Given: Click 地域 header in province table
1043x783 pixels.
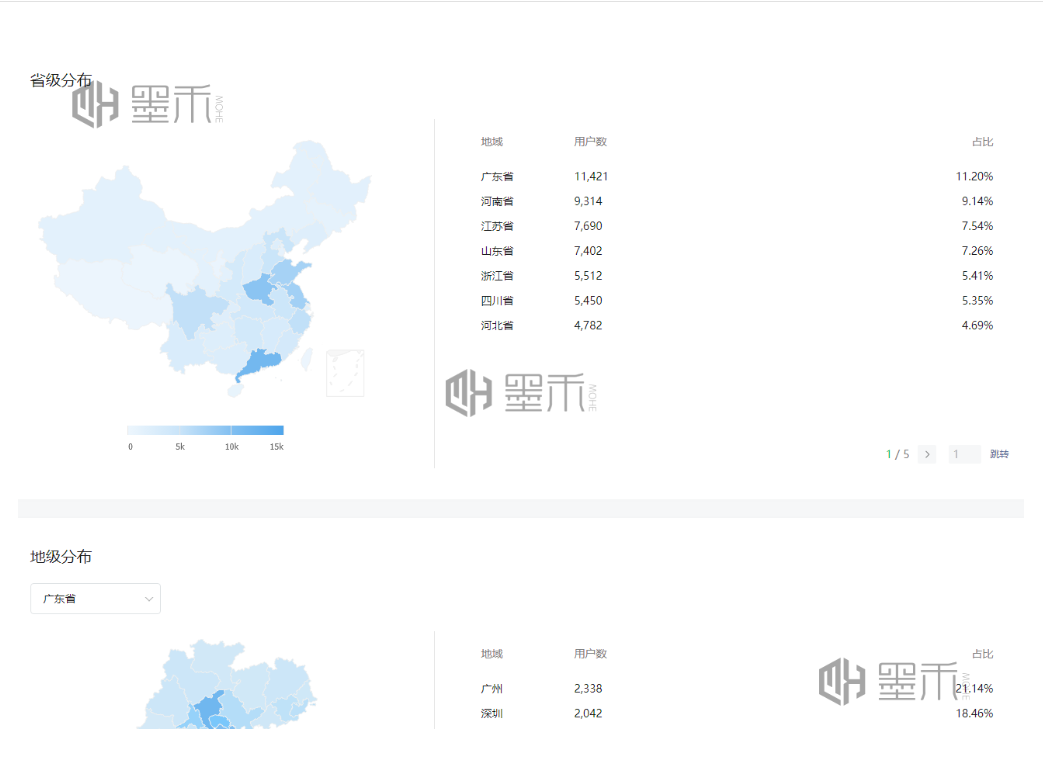Looking at the screenshot, I should click(492, 142).
